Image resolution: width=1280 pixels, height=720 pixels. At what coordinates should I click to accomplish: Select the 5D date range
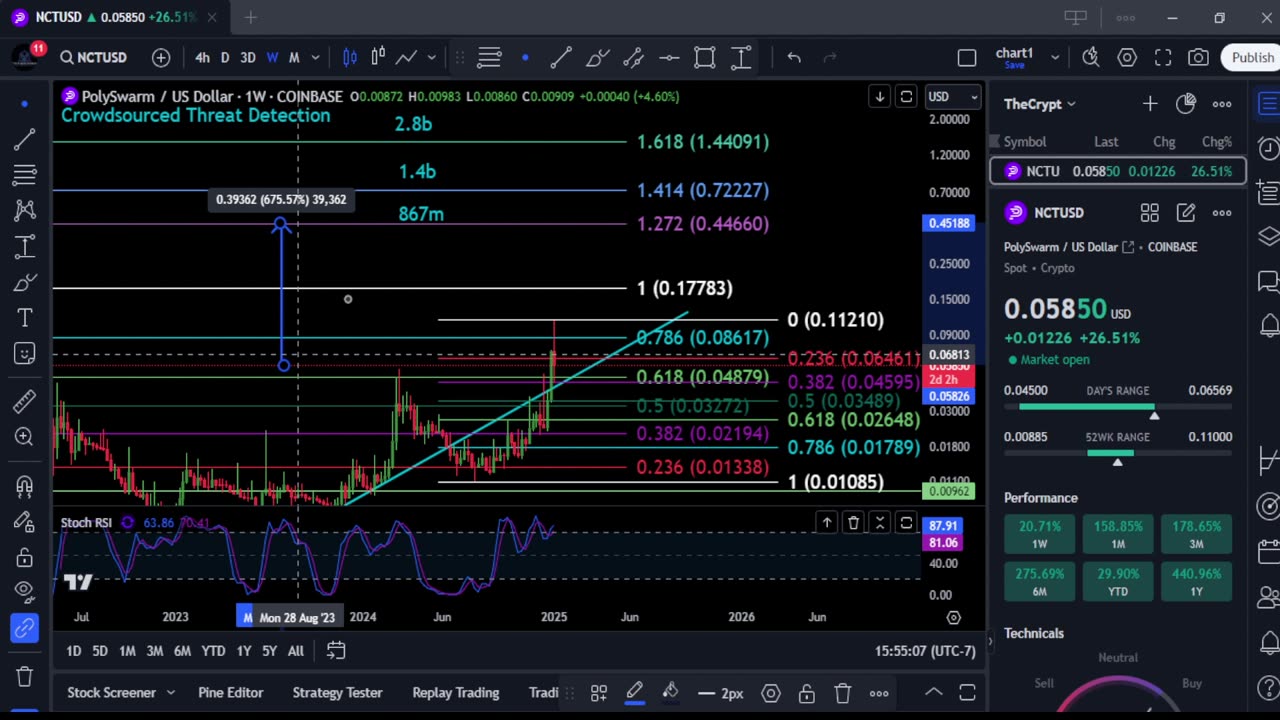(x=100, y=651)
